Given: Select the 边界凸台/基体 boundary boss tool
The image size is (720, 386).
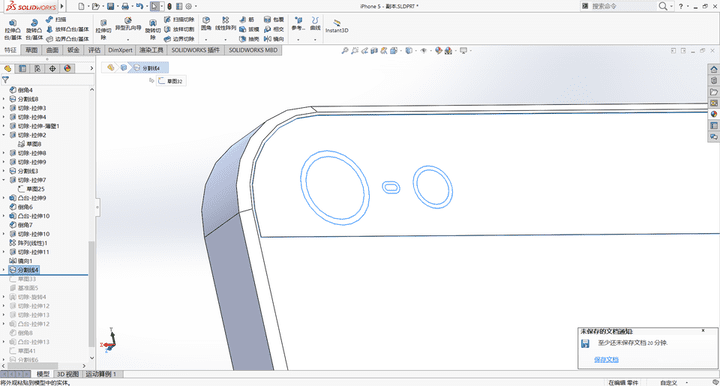Looking at the screenshot, I should pyautogui.click(x=68, y=39).
